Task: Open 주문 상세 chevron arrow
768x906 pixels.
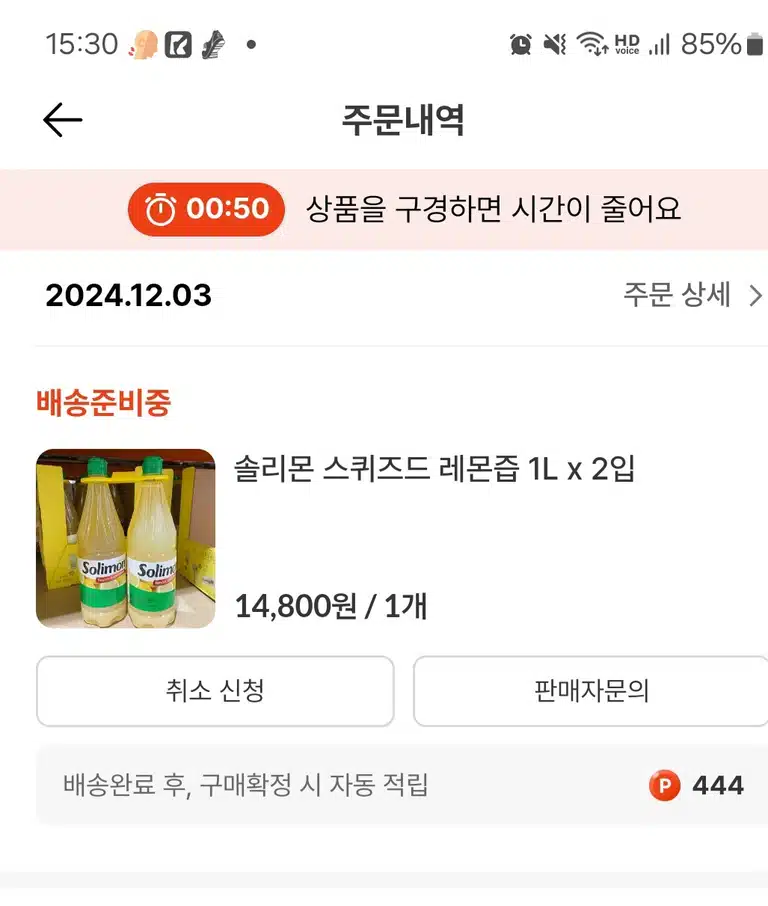Action: point(755,295)
